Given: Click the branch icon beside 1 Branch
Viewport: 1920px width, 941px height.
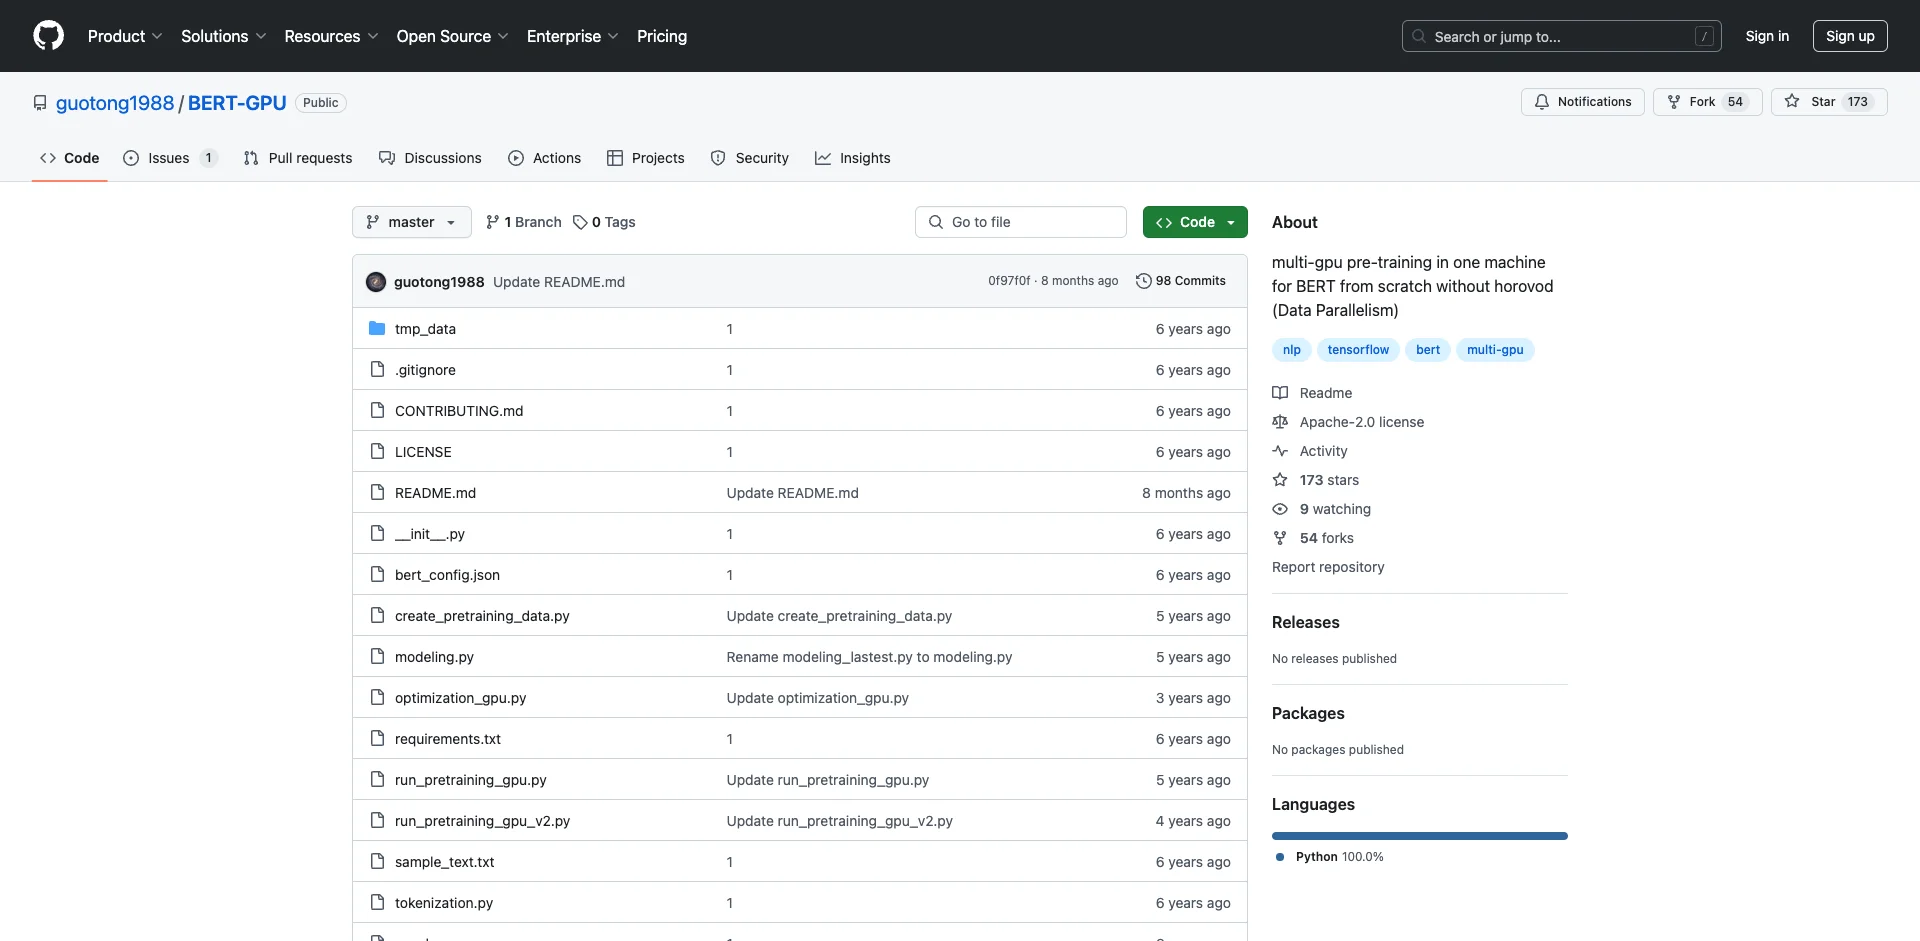Looking at the screenshot, I should point(493,222).
